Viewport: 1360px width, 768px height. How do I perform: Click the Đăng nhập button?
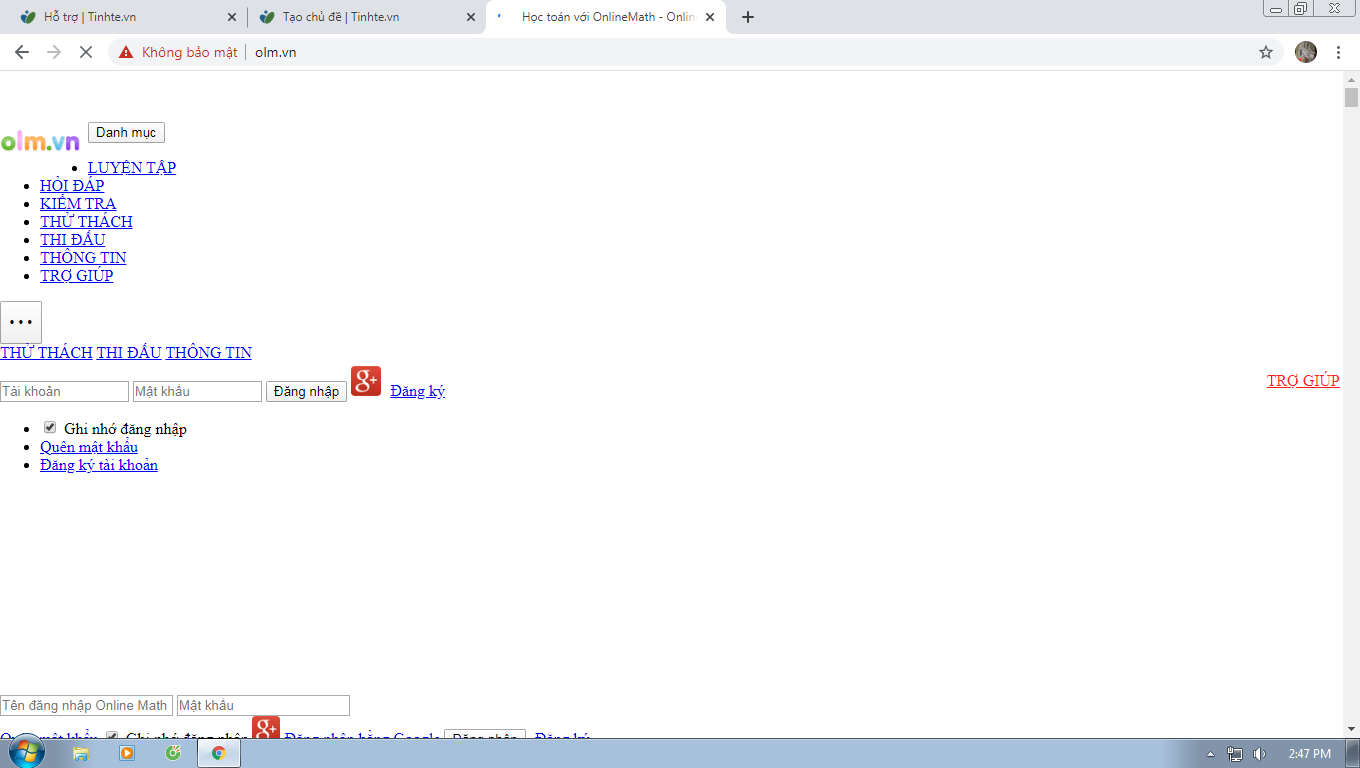click(306, 391)
